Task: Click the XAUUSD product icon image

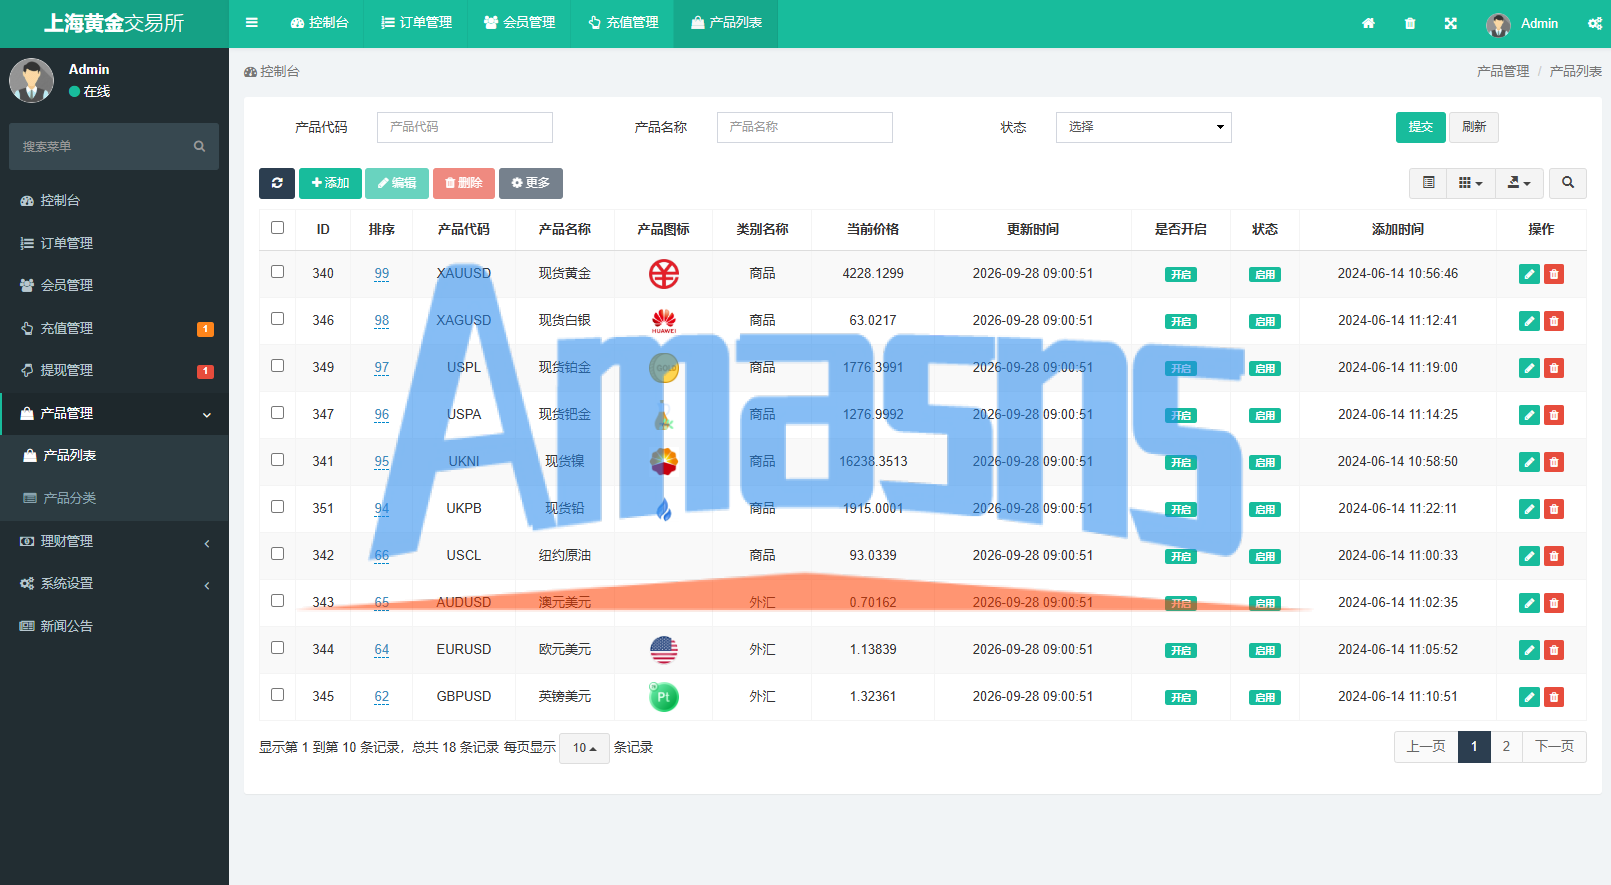Action: click(664, 273)
